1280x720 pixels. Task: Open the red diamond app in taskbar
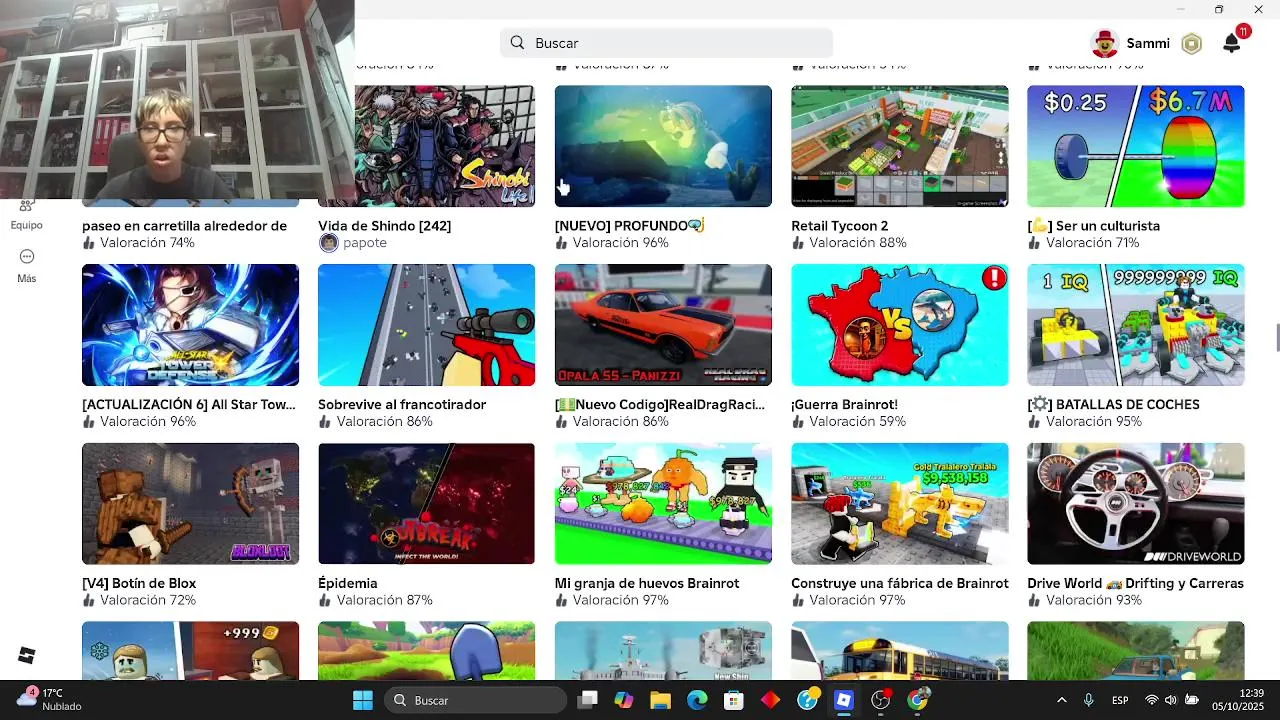click(x=771, y=700)
